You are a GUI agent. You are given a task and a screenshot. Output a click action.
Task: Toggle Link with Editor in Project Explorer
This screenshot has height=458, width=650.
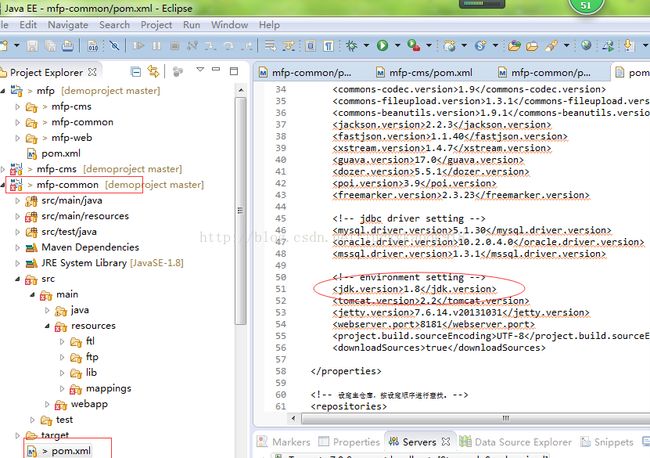pyautogui.click(x=153, y=72)
